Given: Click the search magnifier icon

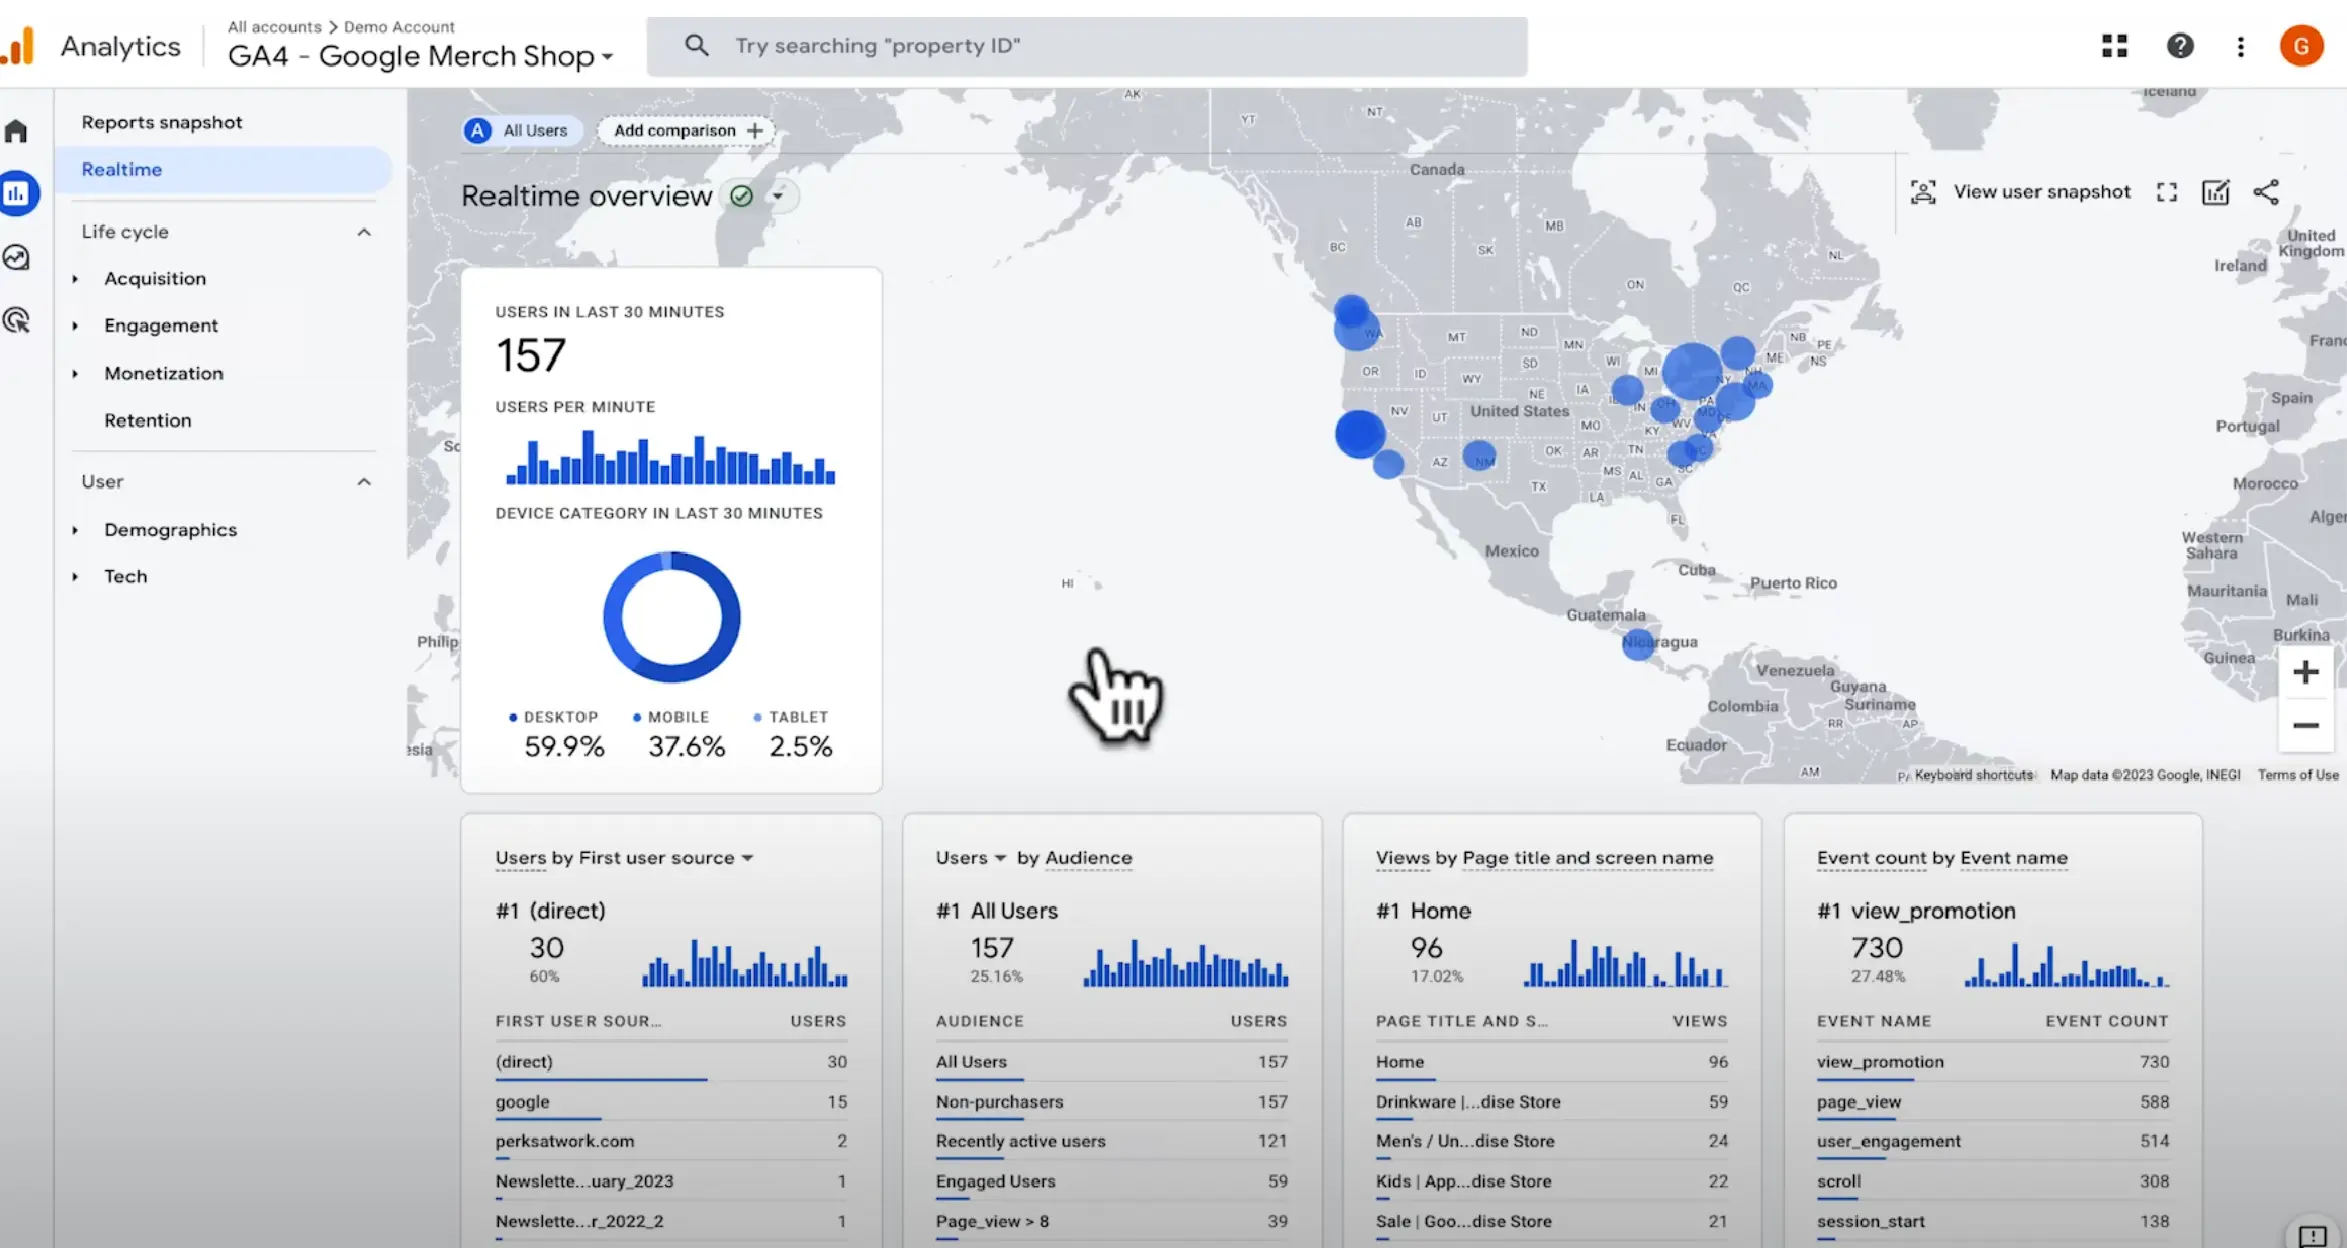Looking at the screenshot, I should (697, 46).
